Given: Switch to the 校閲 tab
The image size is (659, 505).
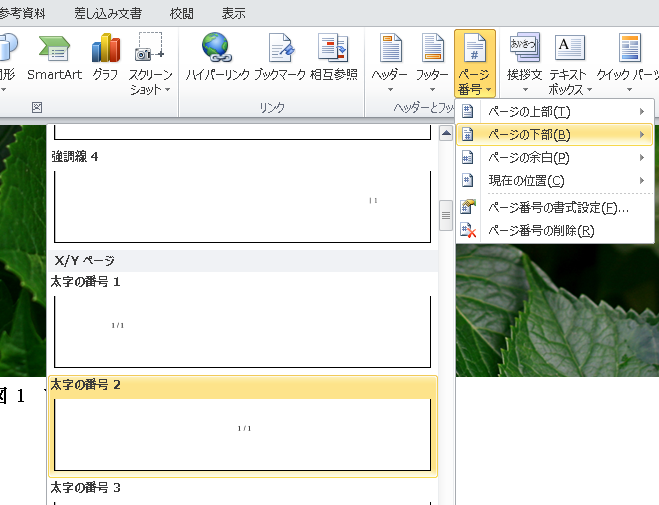Looking at the screenshot, I should pos(182,13).
